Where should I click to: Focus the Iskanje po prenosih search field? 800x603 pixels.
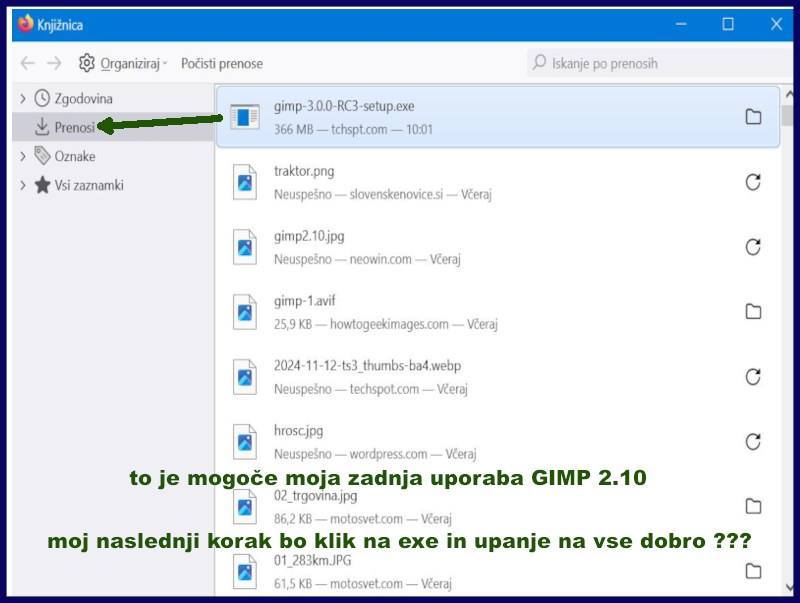658,63
